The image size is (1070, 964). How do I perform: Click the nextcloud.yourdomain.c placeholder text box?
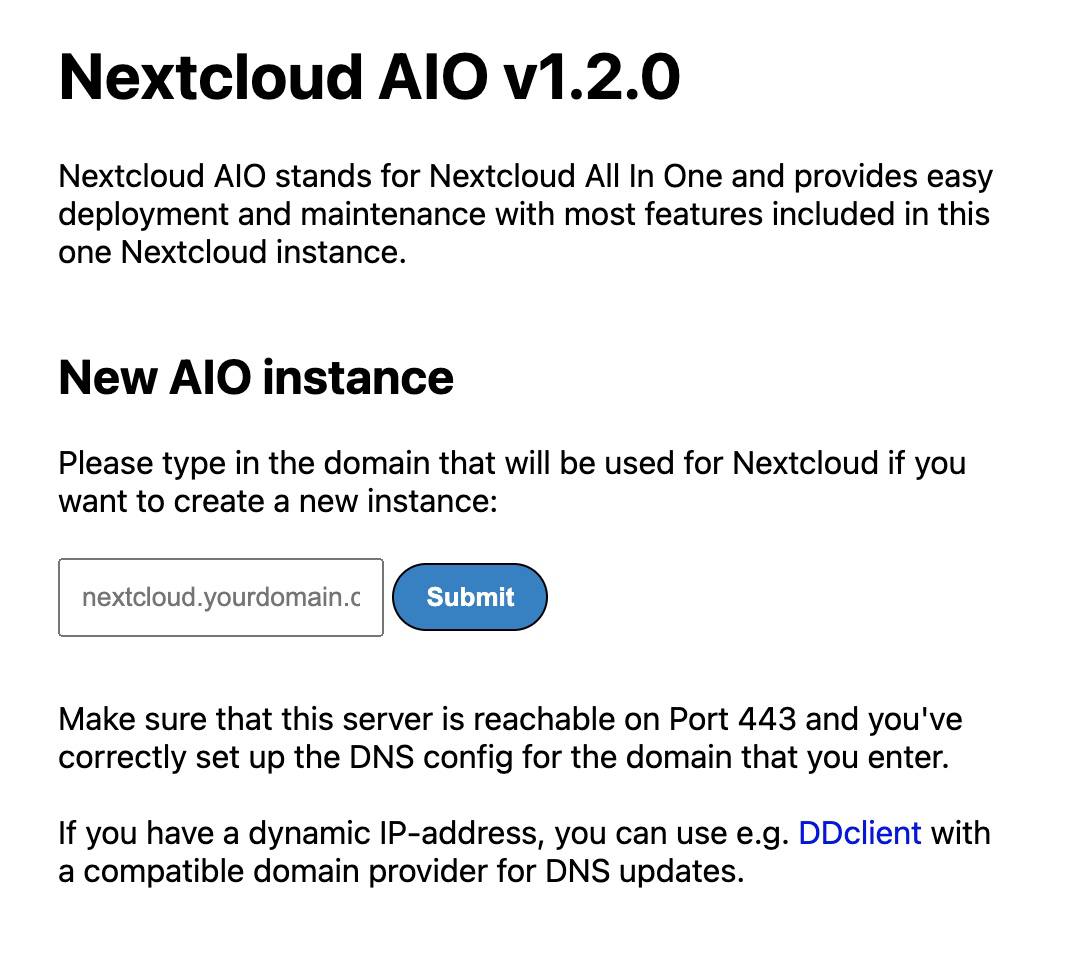click(x=220, y=597)
